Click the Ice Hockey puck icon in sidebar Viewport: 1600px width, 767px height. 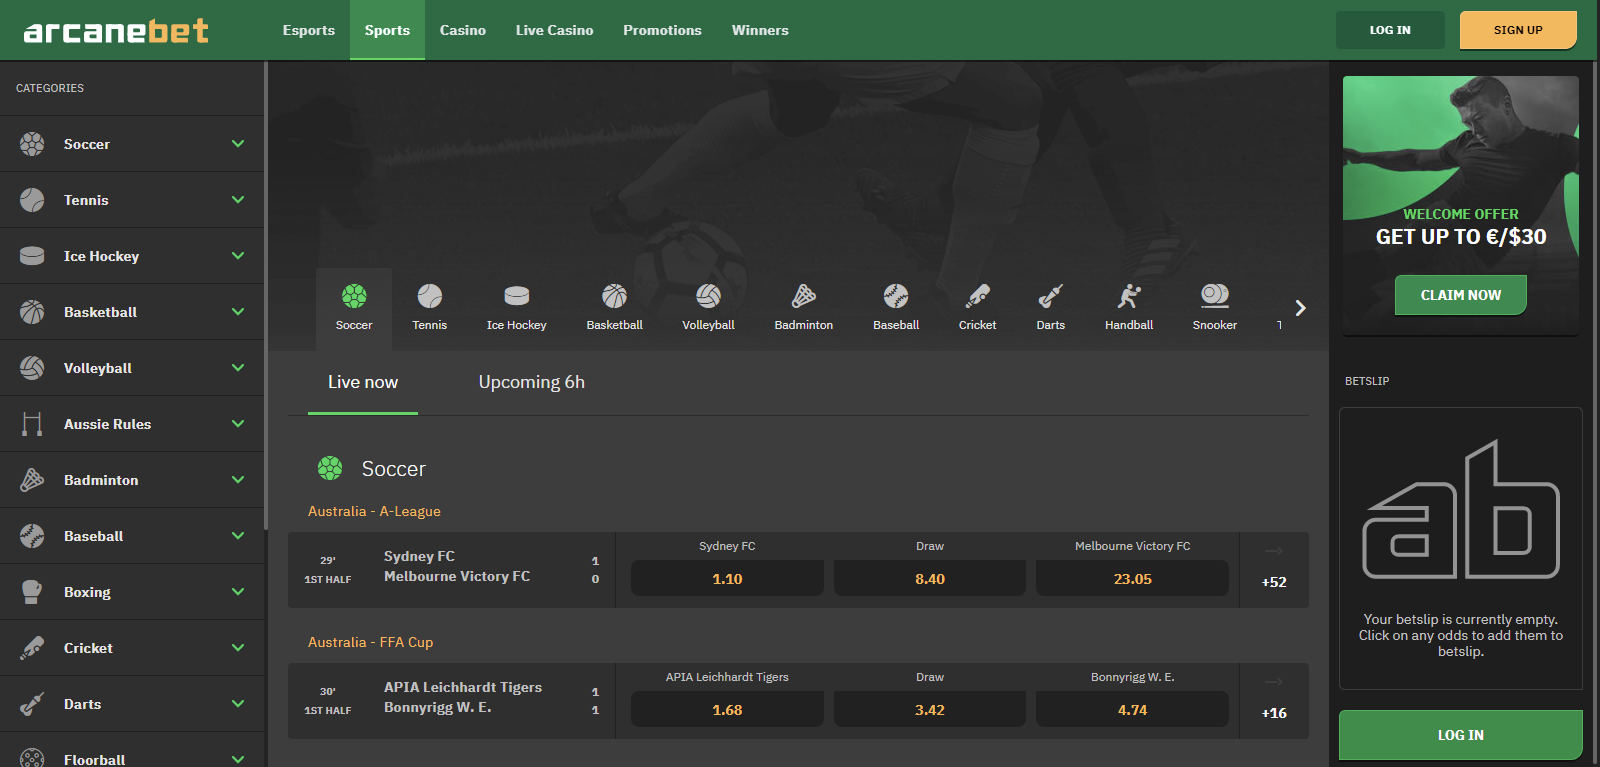point(32,256)
